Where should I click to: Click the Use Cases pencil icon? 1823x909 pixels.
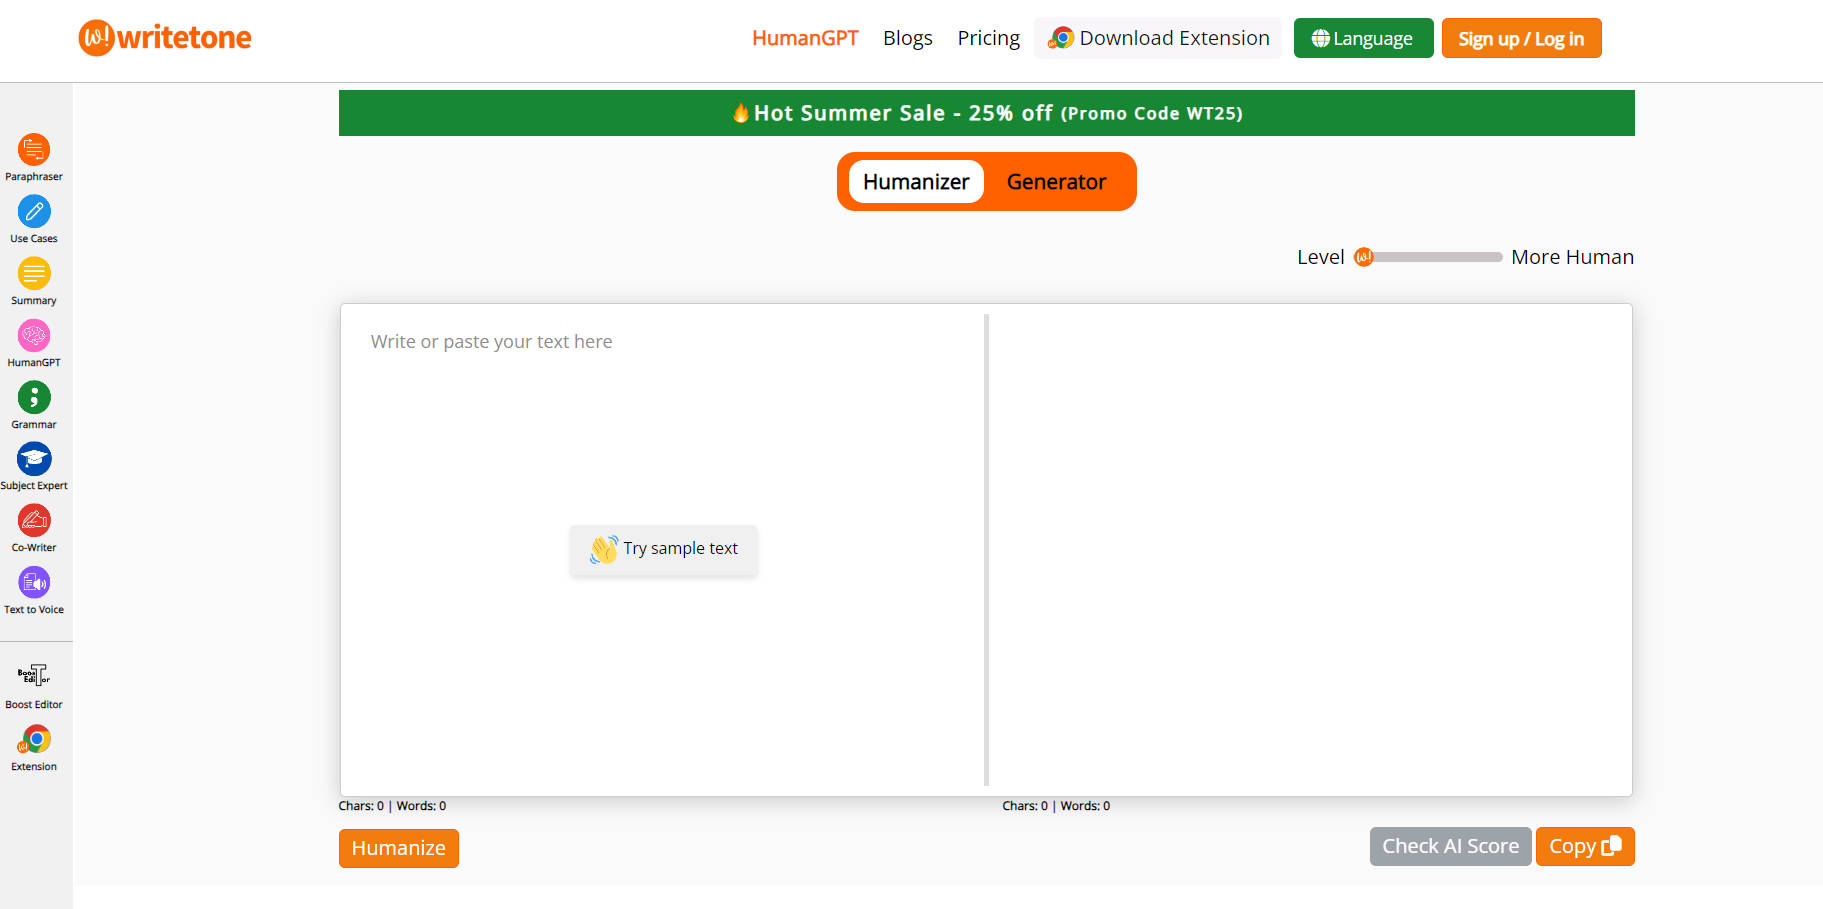34,212
